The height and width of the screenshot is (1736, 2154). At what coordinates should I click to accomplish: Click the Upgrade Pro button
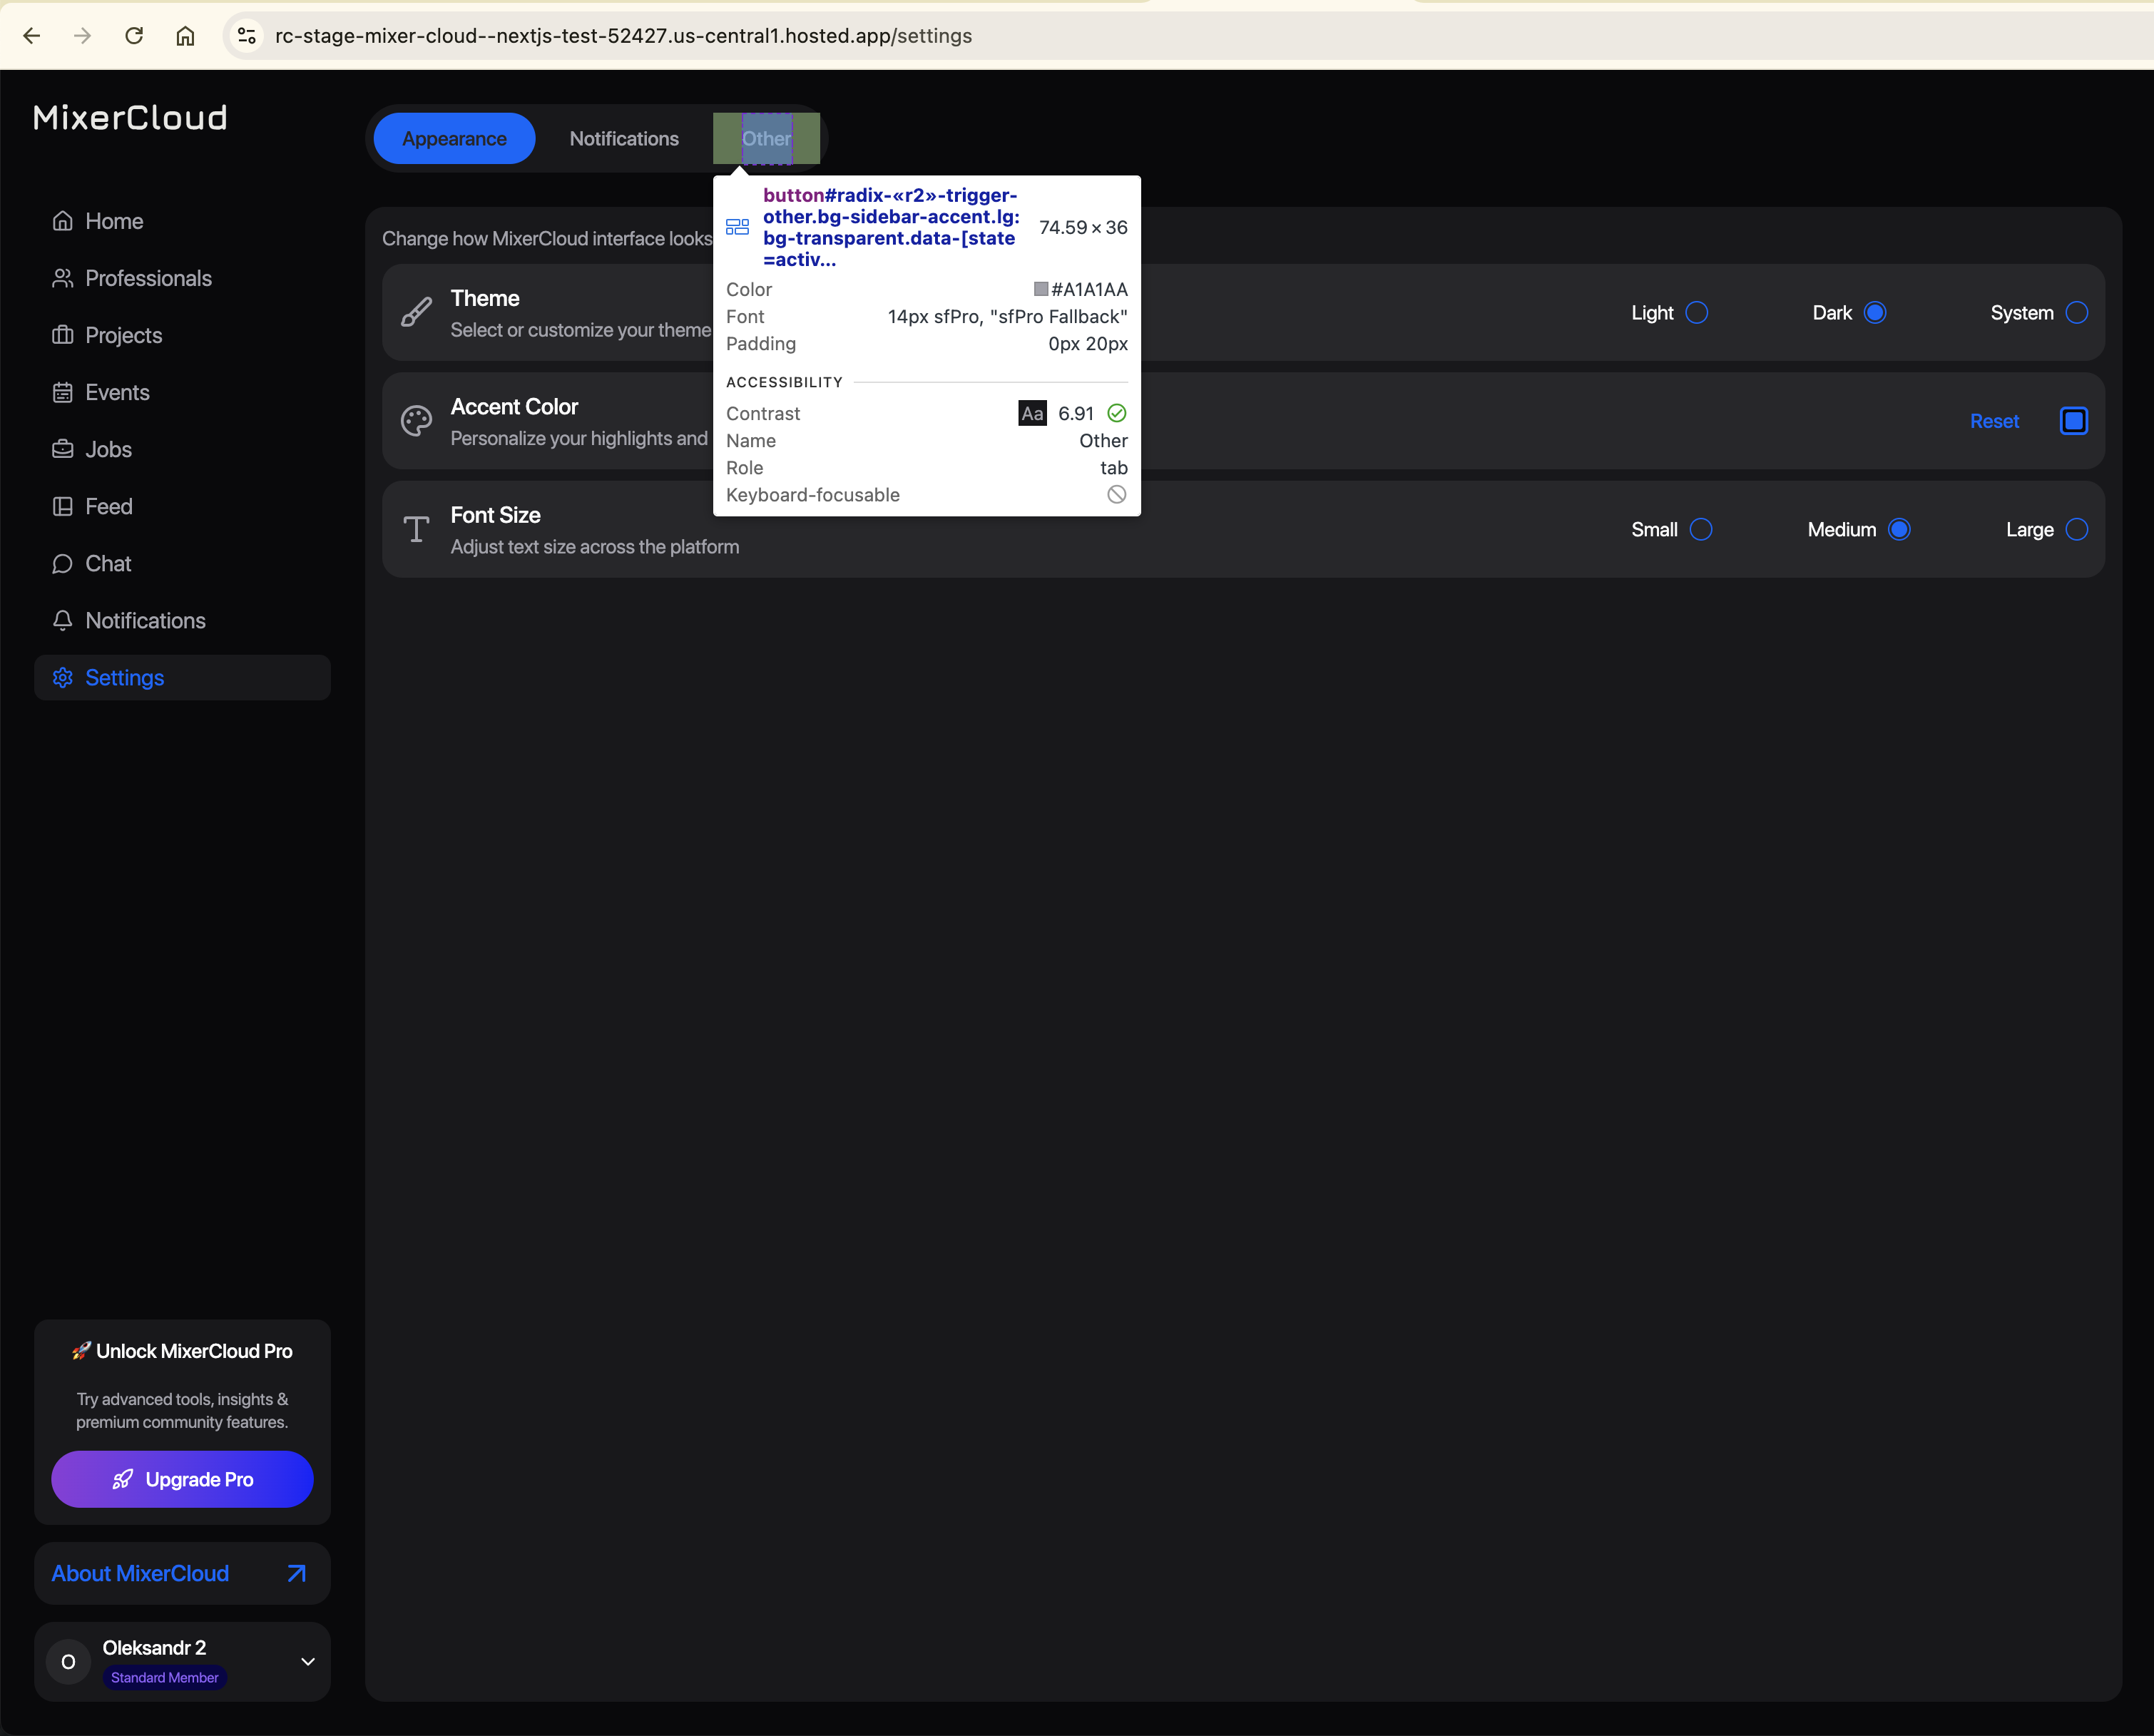coord(182,1479)
